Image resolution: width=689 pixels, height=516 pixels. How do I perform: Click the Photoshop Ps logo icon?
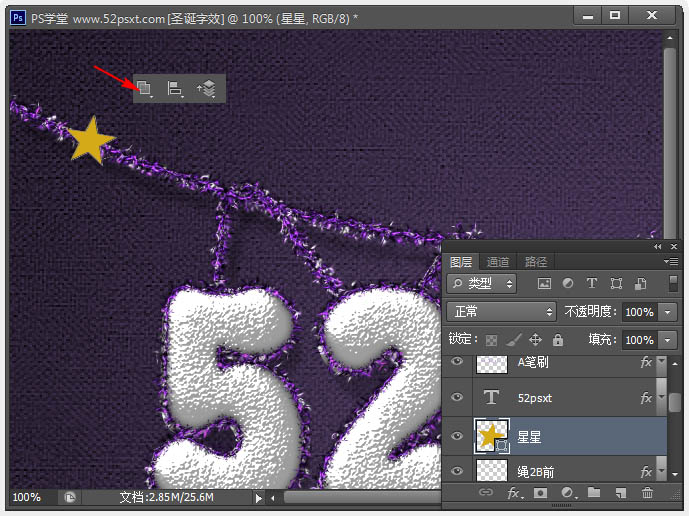[18, 18]
